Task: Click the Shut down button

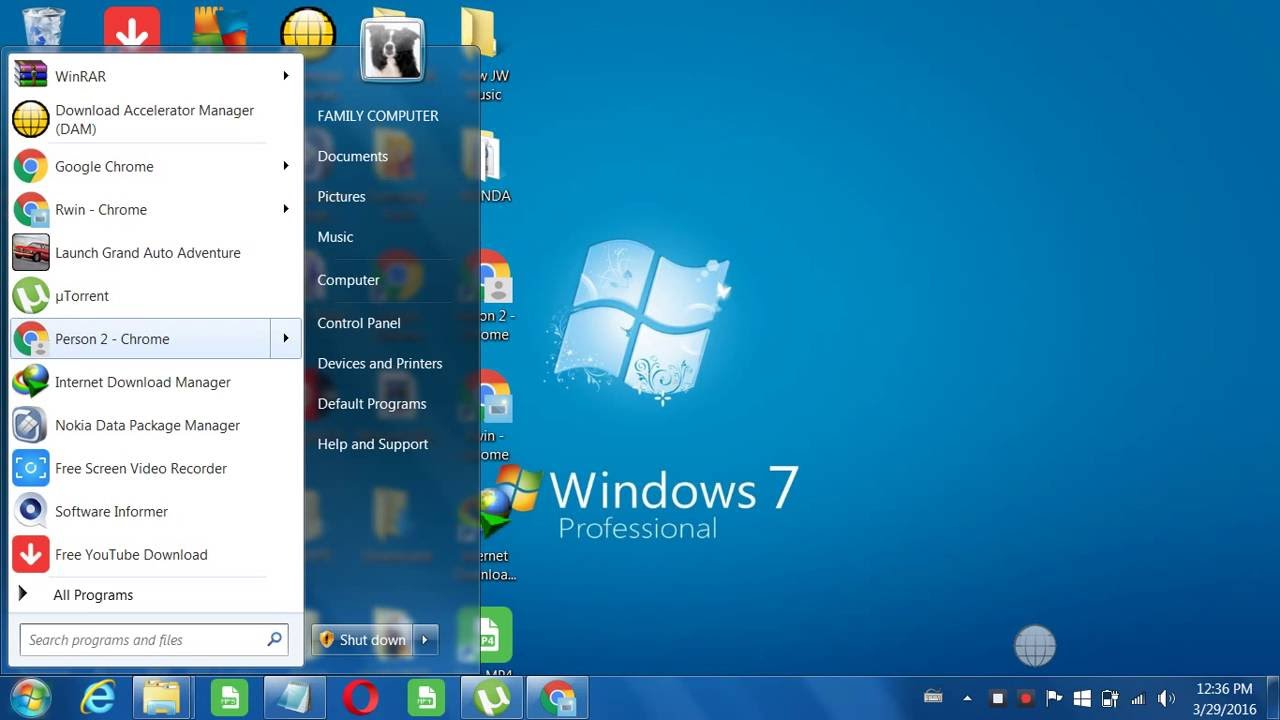Action: coord(362,640)
